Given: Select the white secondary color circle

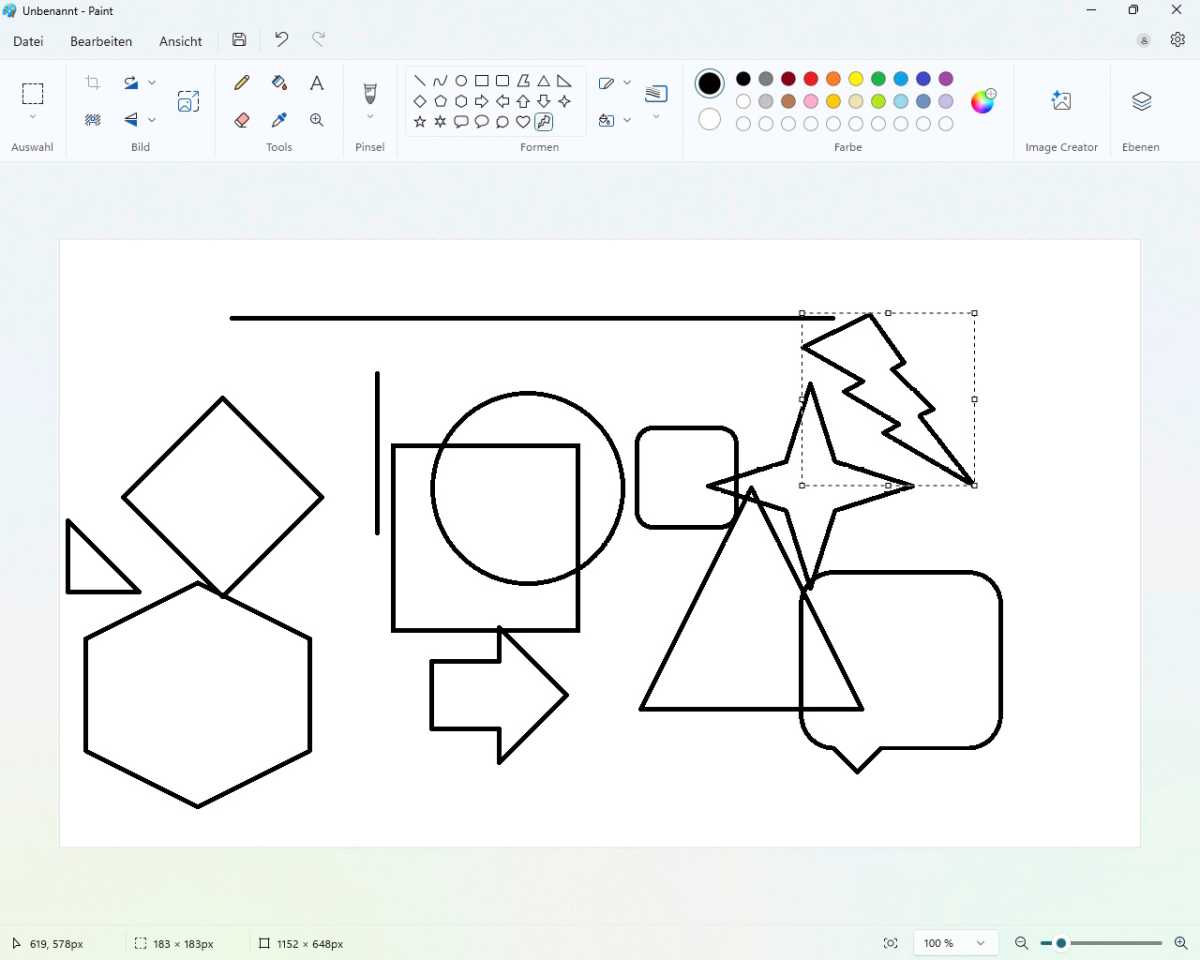Looking at the screenshot, I should [x=709, y=120].
